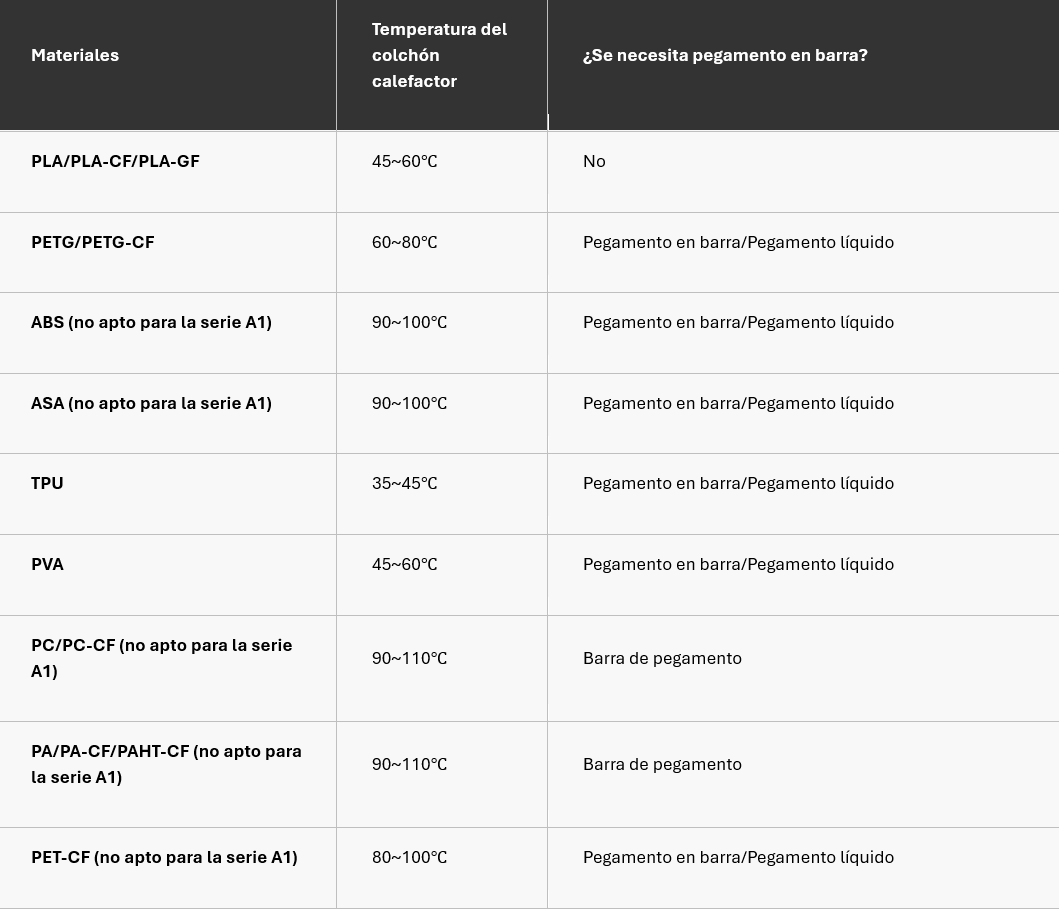The height and width of the screenshot is (909, 1059).
Task: Click the "No" glue cell for PLA
Action: pos(594,161)
